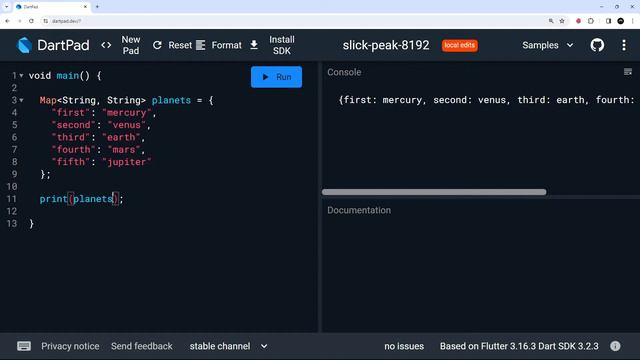Click the "second" key in code
640x360 pixels.
coord(73,125)
